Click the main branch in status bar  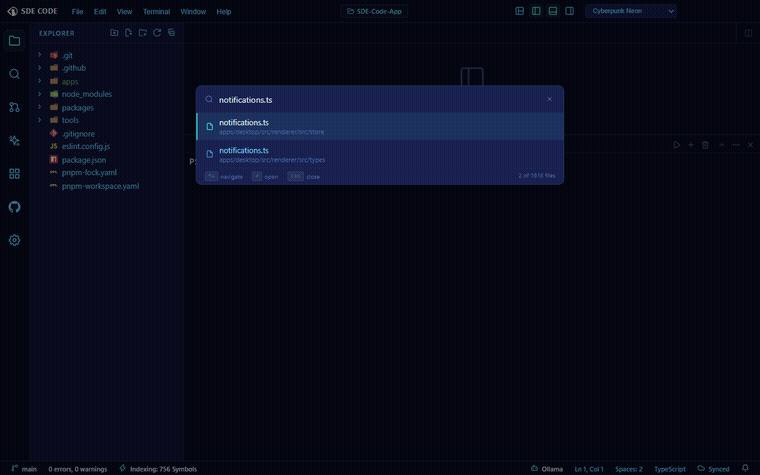(24, 469)
